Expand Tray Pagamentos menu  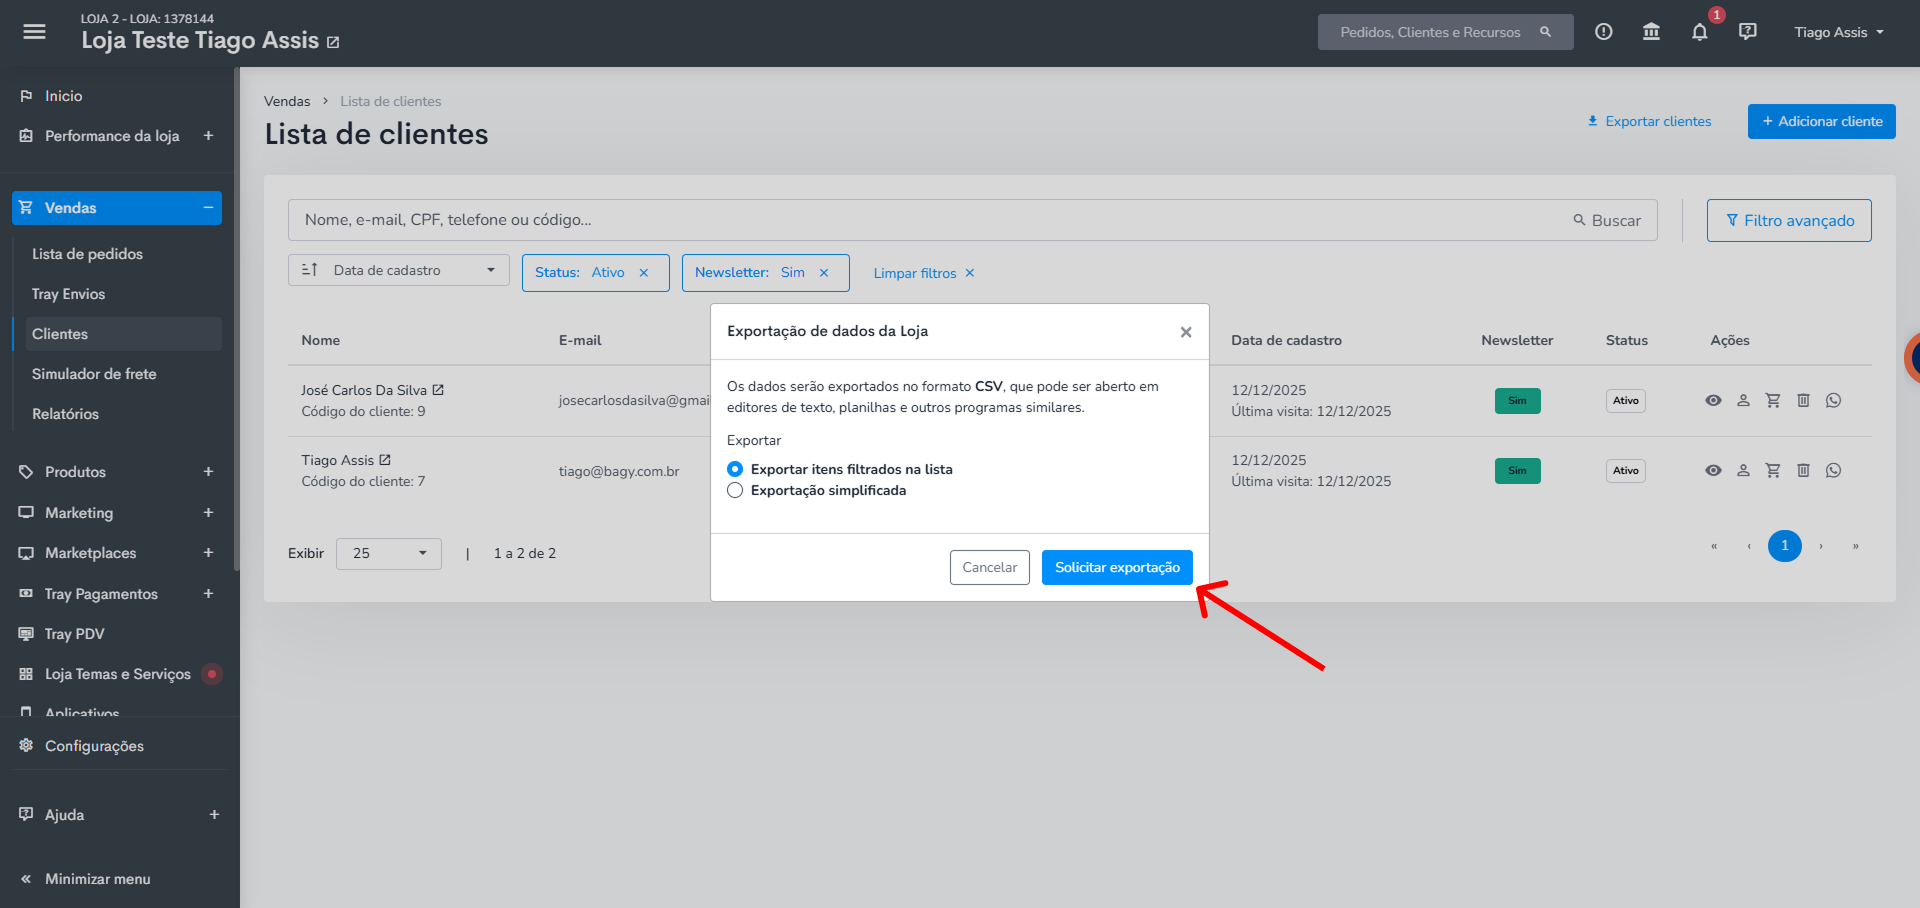[208, 594]
